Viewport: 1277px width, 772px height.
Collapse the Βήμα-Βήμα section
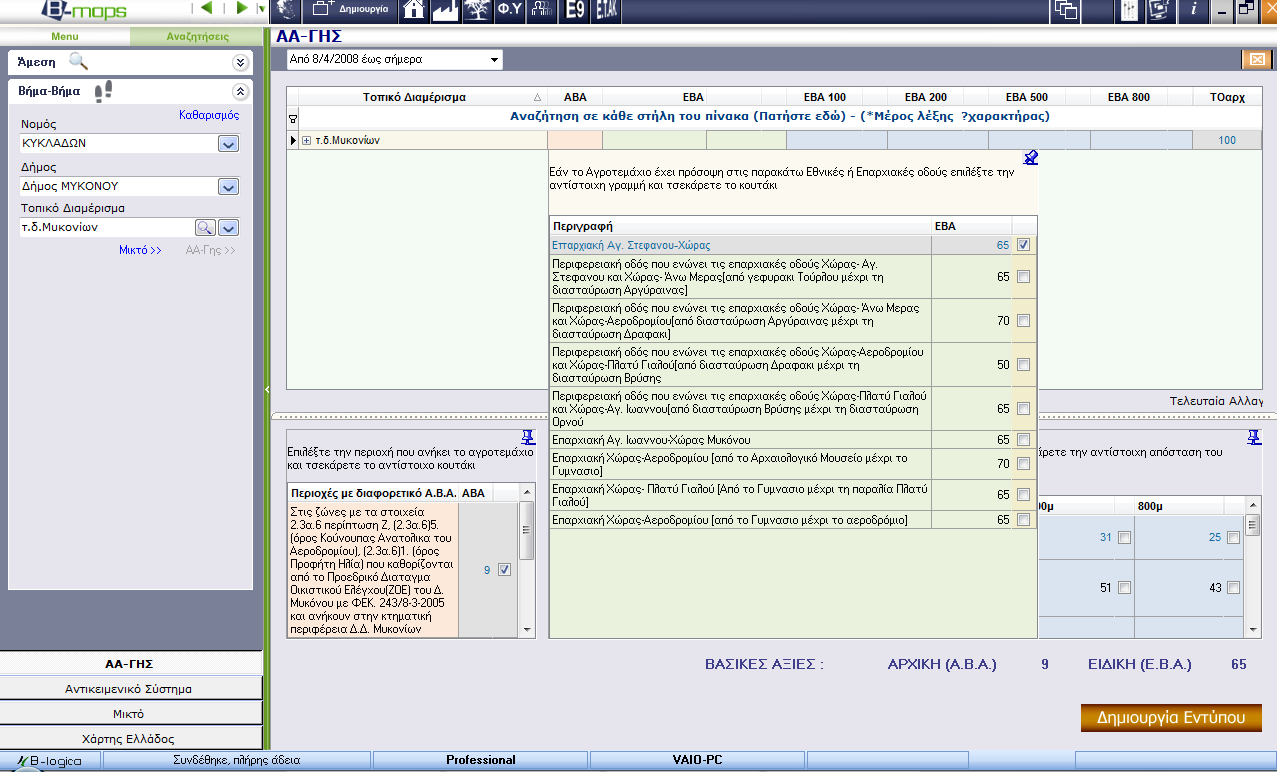tap(240, 91)
